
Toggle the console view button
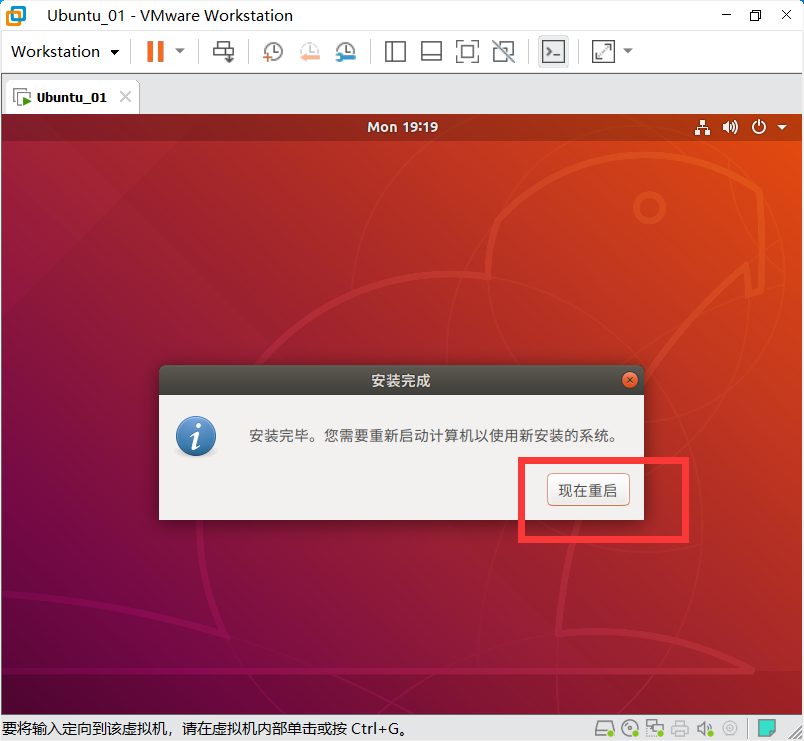(x=553, y=51)
